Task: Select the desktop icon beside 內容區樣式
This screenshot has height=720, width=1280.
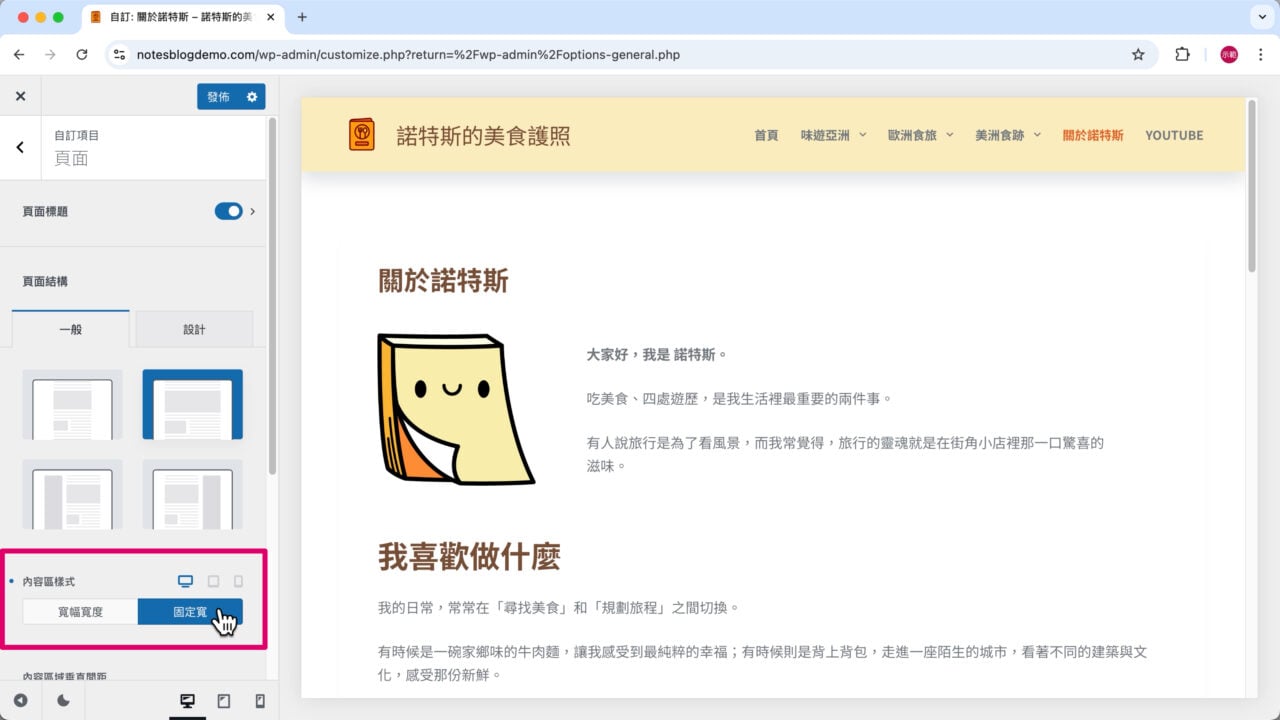Action: pyautogui.click(x=184, y=581)
